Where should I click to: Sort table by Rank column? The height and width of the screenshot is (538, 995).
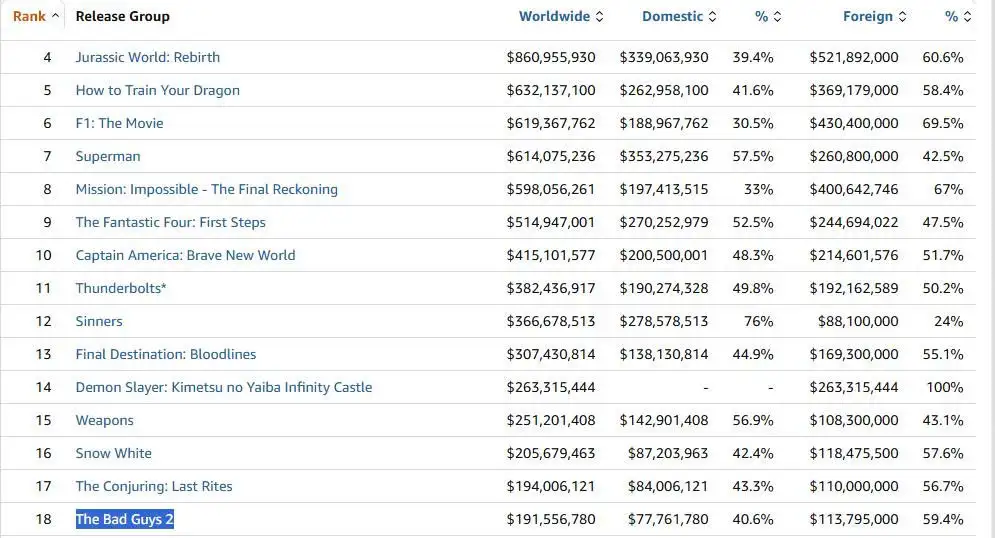click(x=36, y=16)
